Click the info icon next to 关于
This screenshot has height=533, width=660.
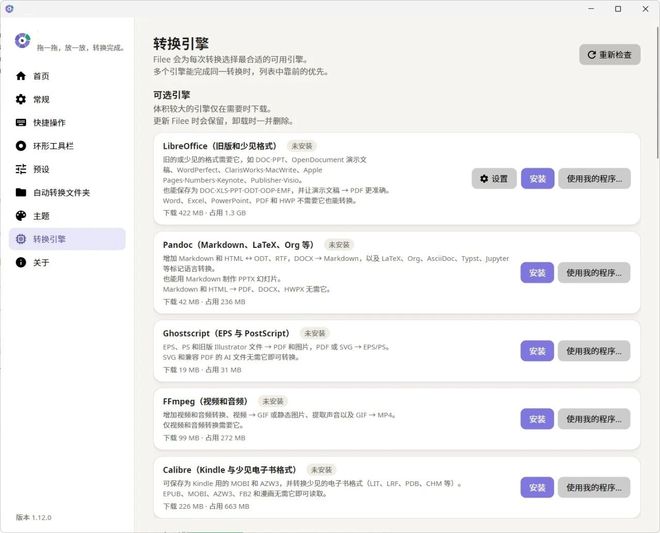(x=21, y=262)
